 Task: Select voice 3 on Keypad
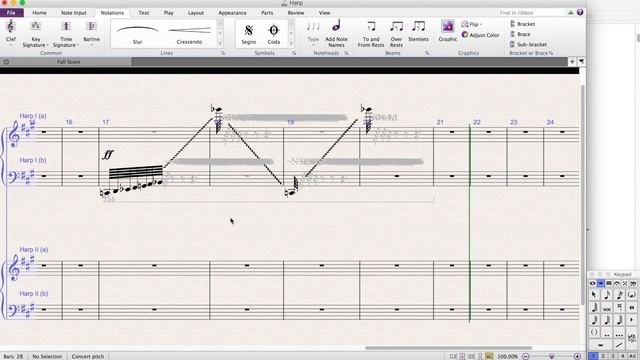tap(613, 356)
